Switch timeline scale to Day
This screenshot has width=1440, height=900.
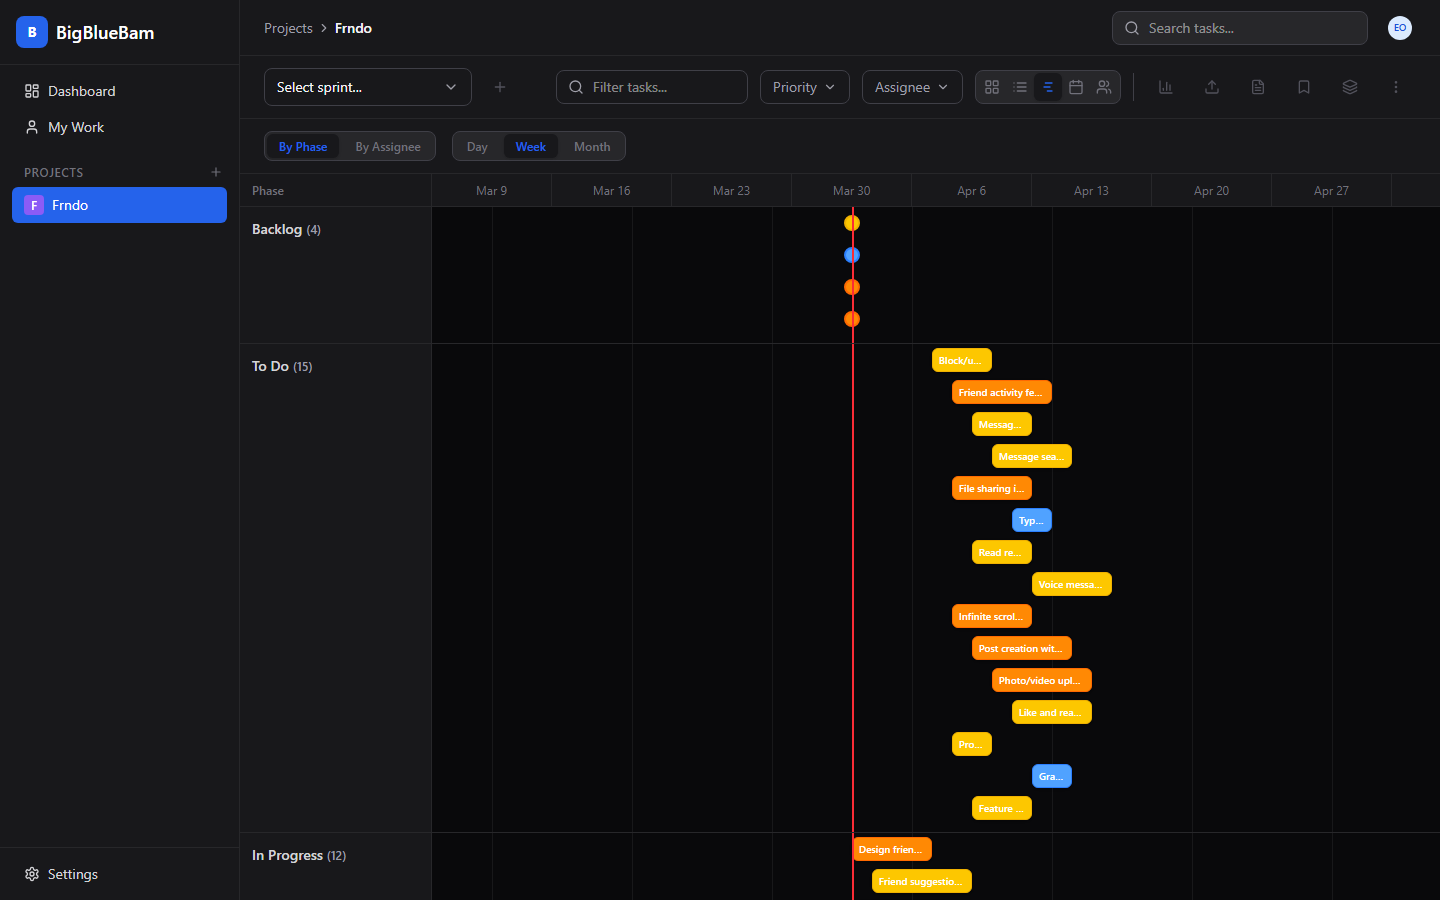click(477, 146)
